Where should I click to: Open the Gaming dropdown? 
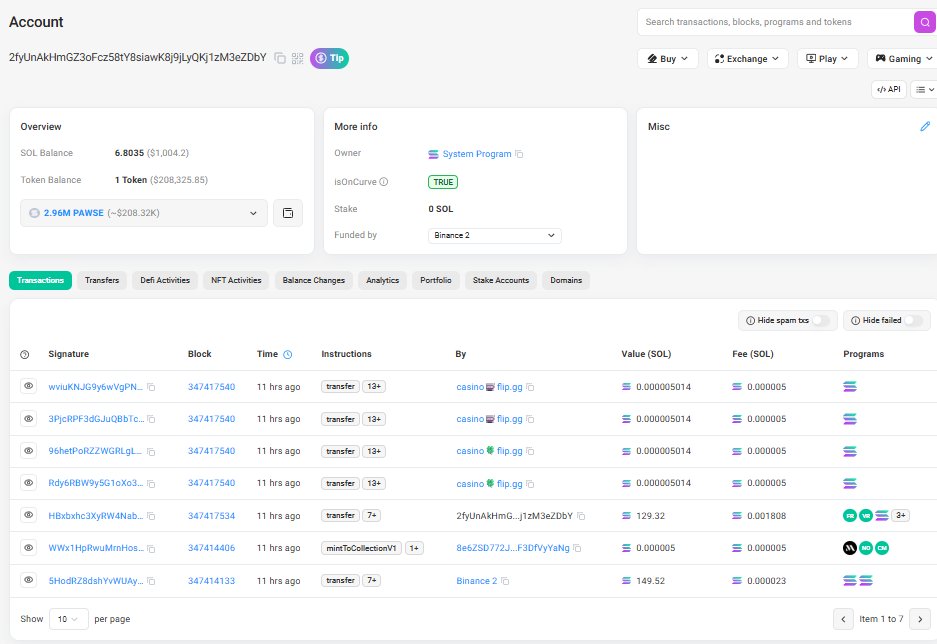[902, 59]
